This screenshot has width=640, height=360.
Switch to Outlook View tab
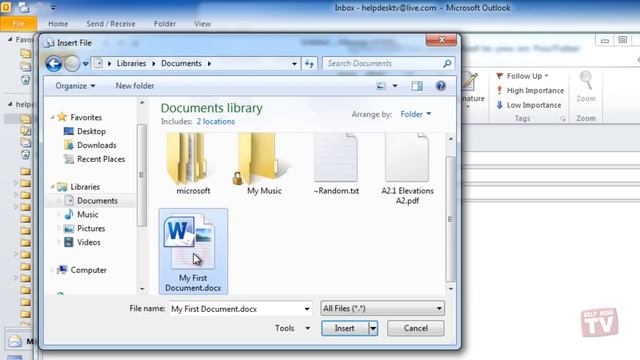pyautogui.click(x=202, y=24)
